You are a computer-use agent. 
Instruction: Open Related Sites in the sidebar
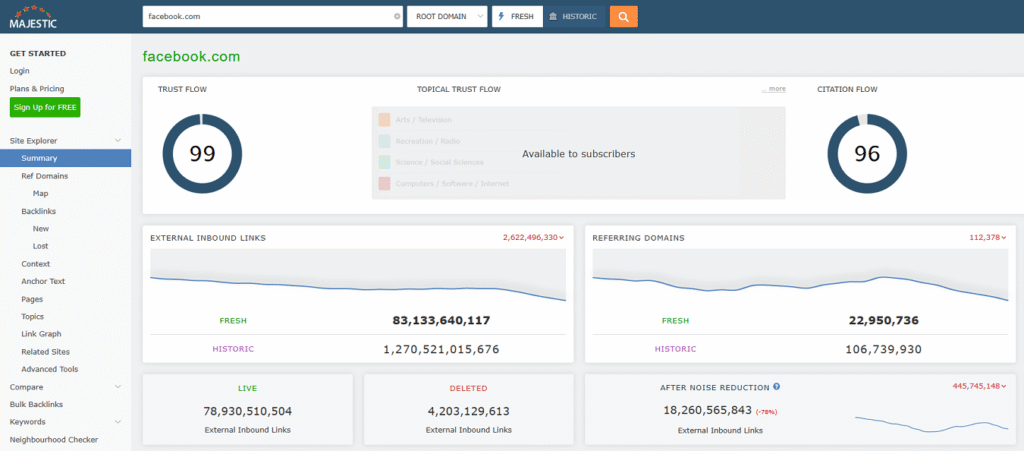click(46, 352)
